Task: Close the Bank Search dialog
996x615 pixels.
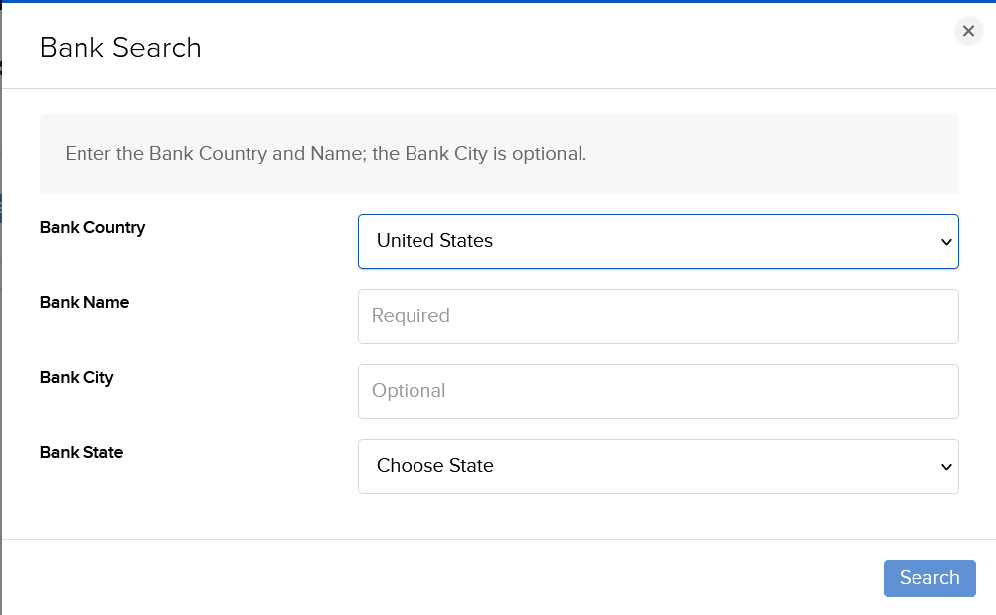Action: click(x=968, y=31)
